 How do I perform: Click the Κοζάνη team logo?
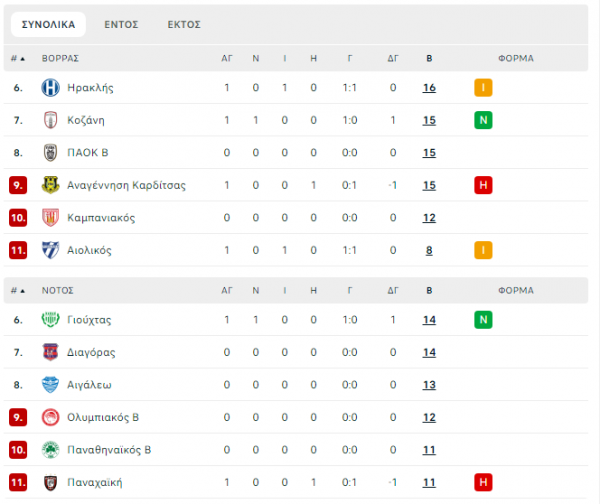point(51,120)
